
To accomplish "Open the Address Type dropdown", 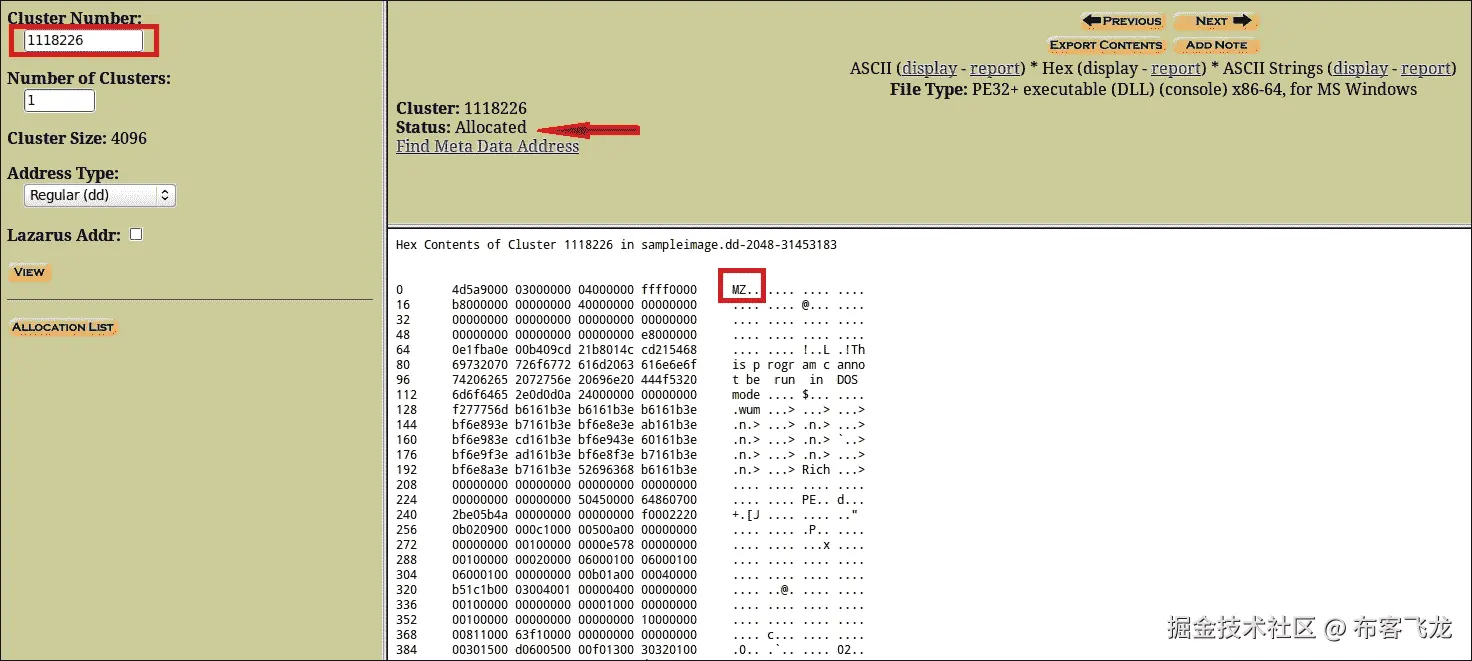I will click(x=99, y=195).
